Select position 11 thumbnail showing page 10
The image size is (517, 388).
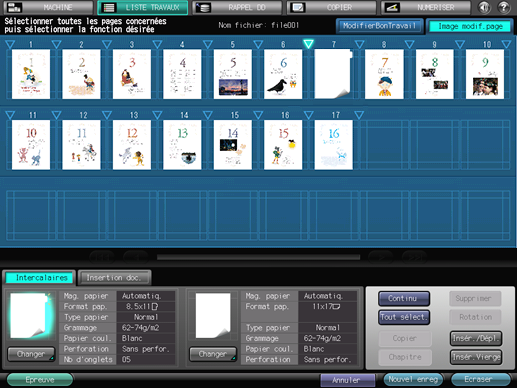pos(31,145)
